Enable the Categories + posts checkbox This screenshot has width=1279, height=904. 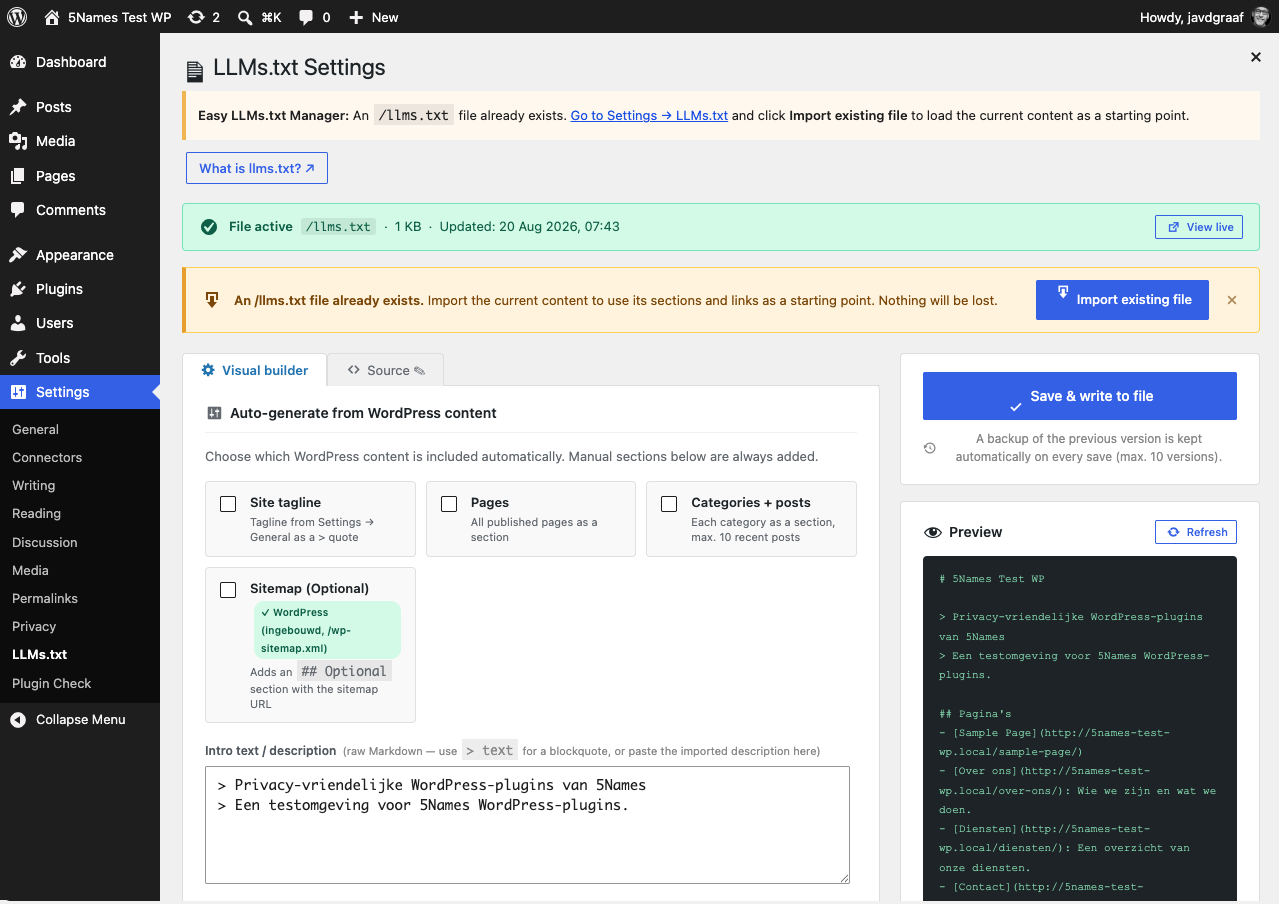pos(669,504)
